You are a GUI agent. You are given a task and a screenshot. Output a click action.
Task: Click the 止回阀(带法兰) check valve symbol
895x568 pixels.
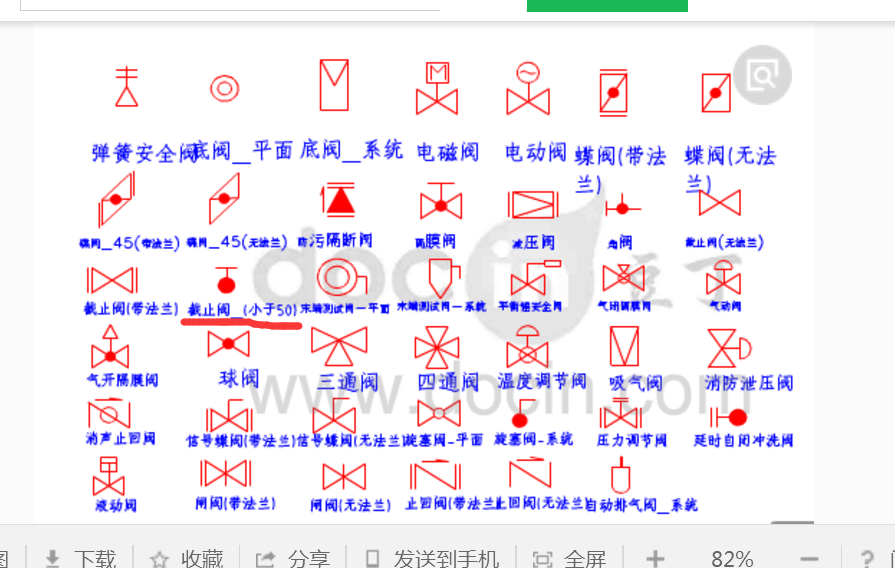(436, 476)
